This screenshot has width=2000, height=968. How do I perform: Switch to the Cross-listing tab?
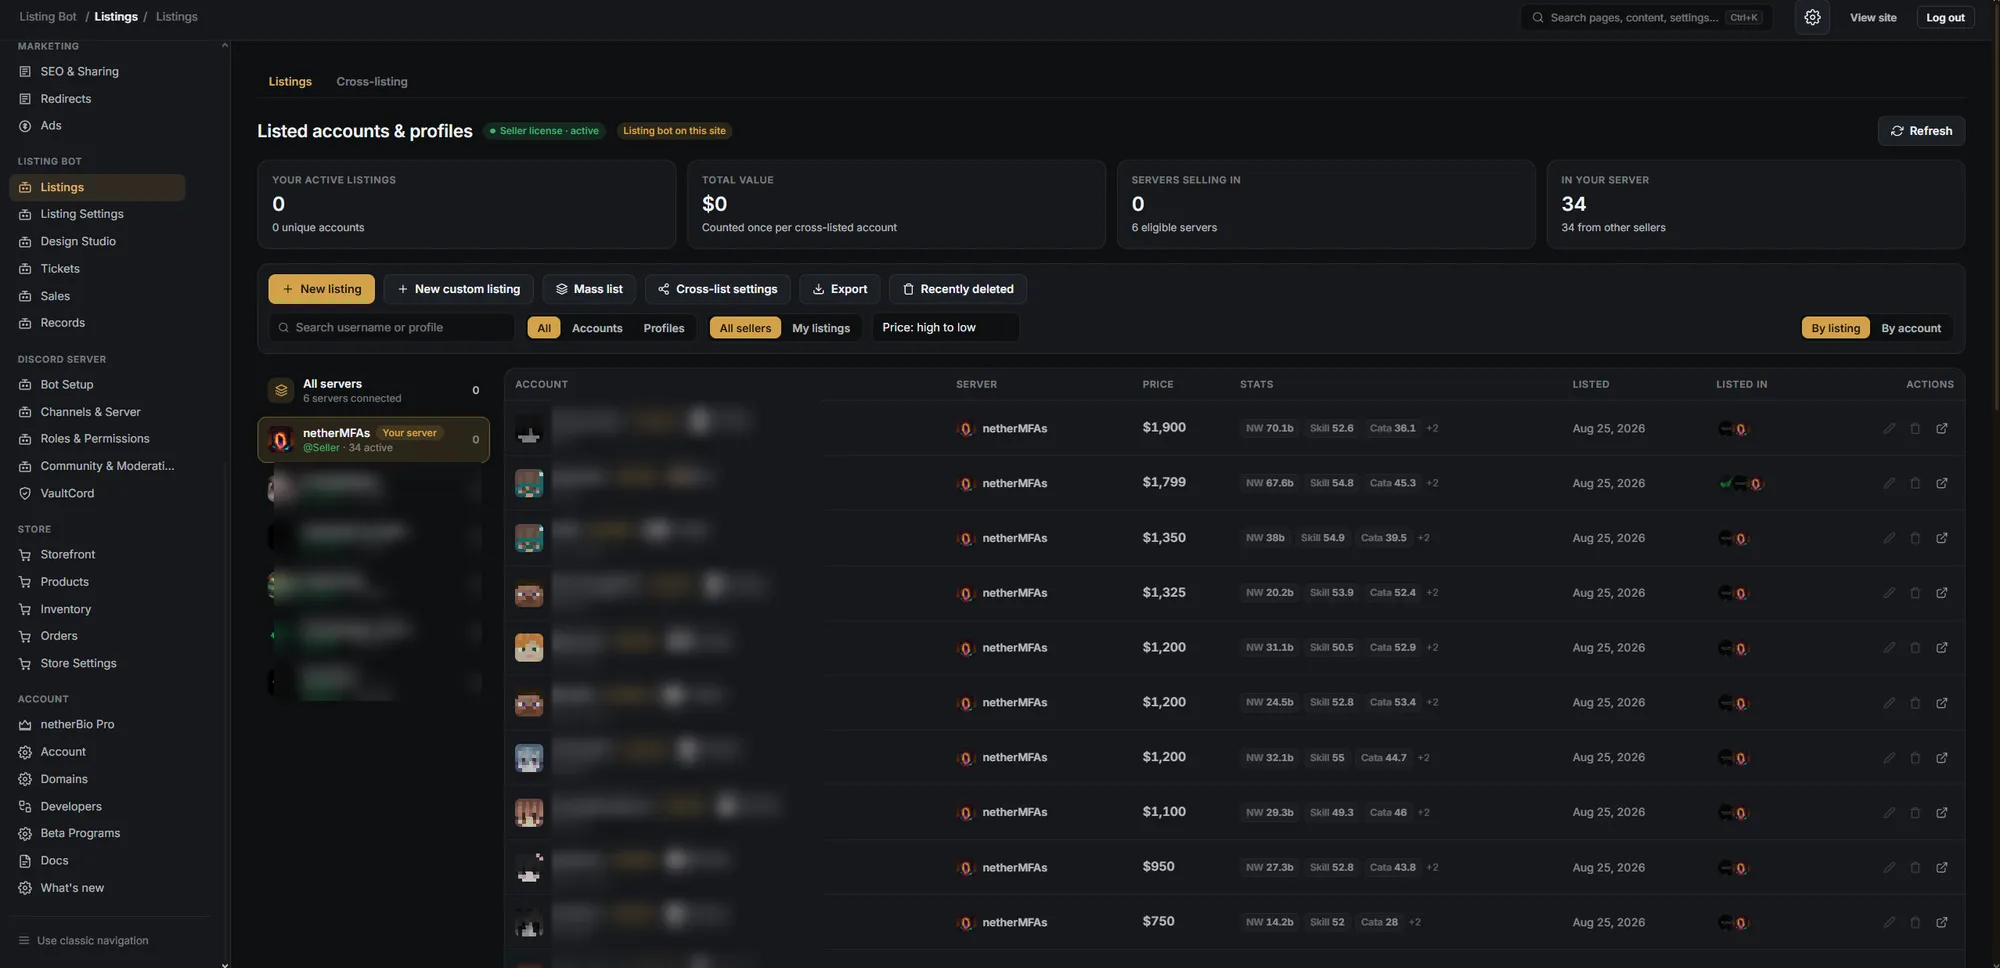point(372,81)
